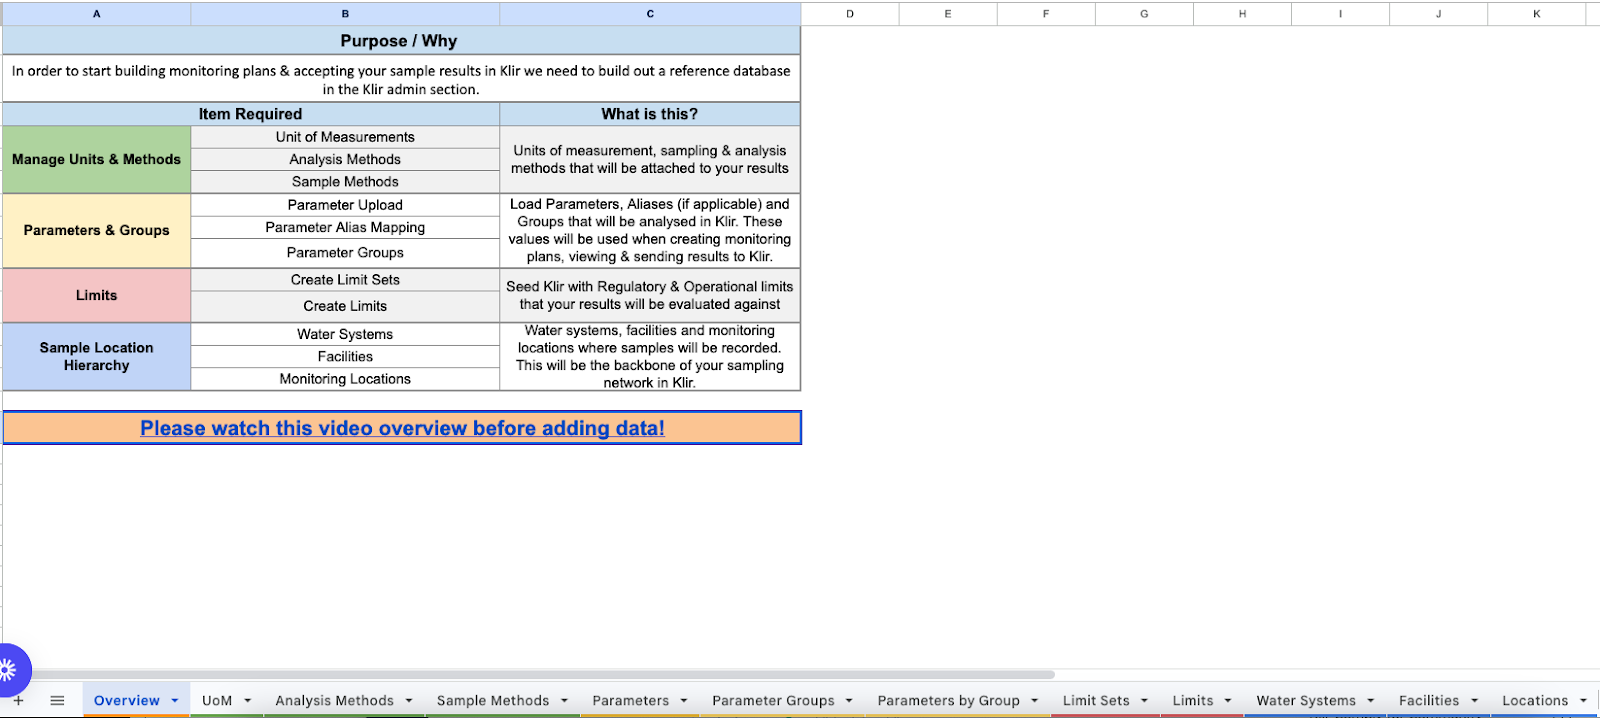Select column G header
The width and height of the screenshot is (1600, 718).
click(1144, 14)
